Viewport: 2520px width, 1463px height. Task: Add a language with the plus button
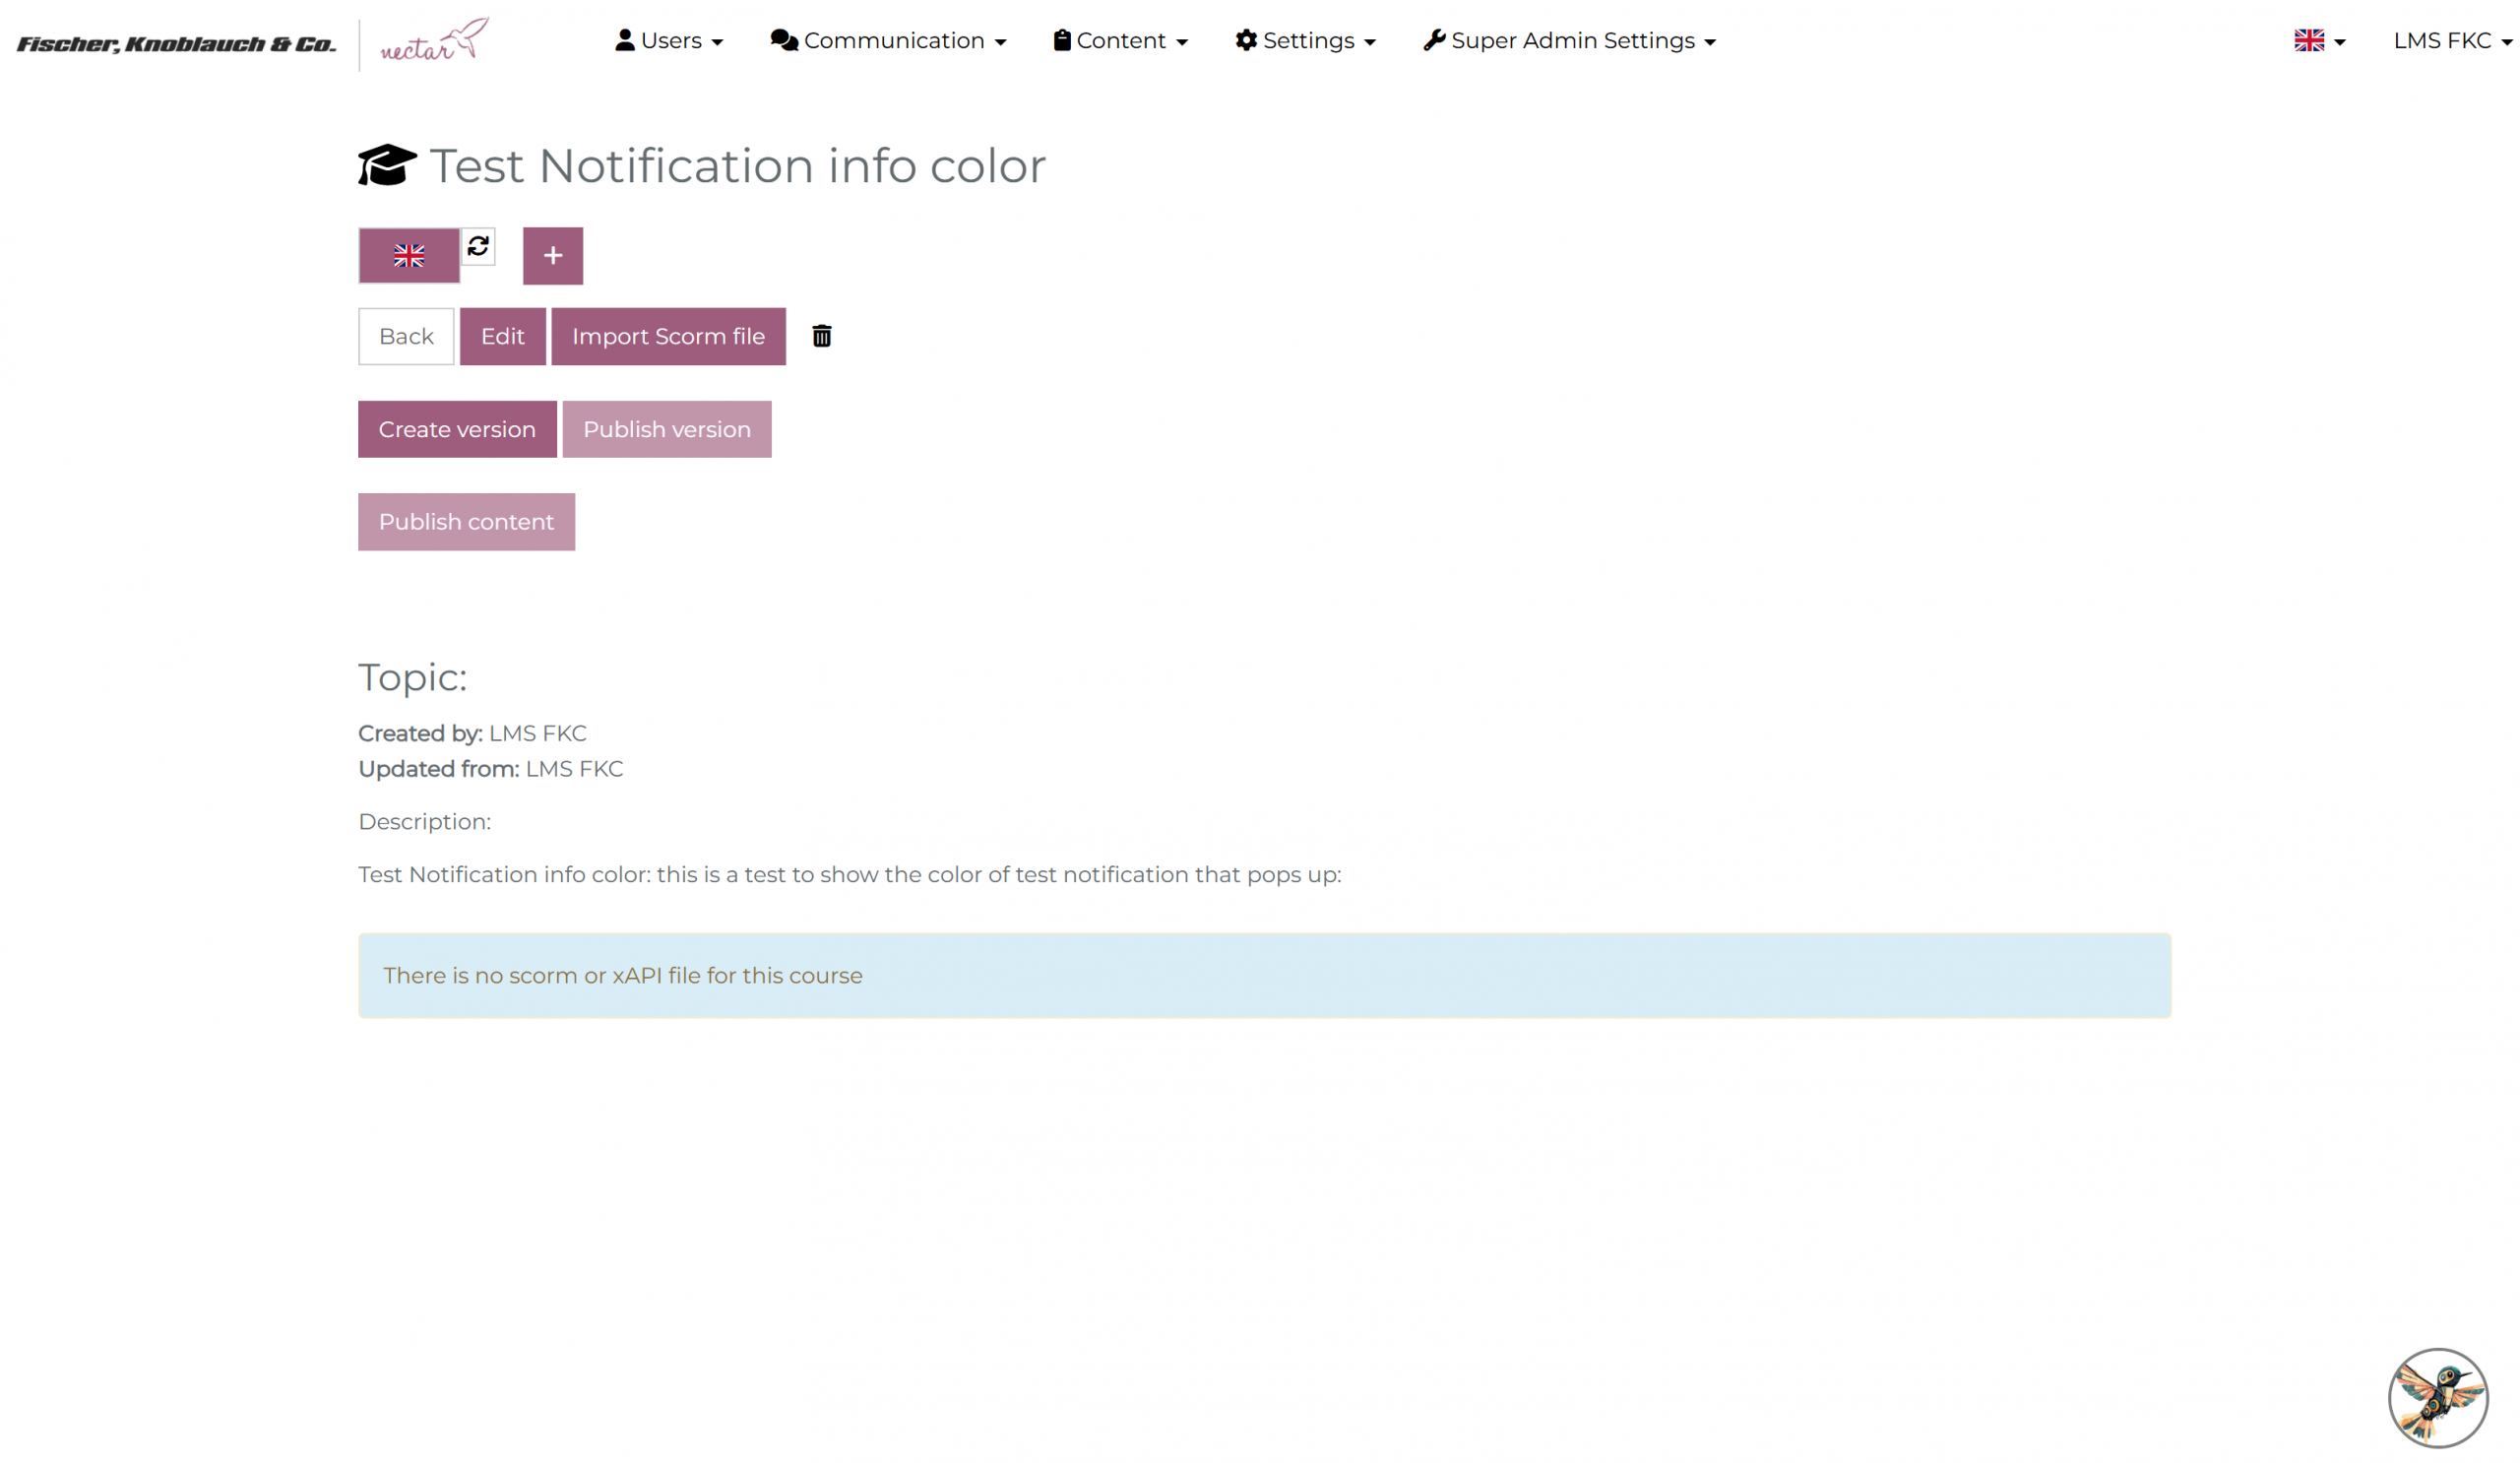[552, 256]
